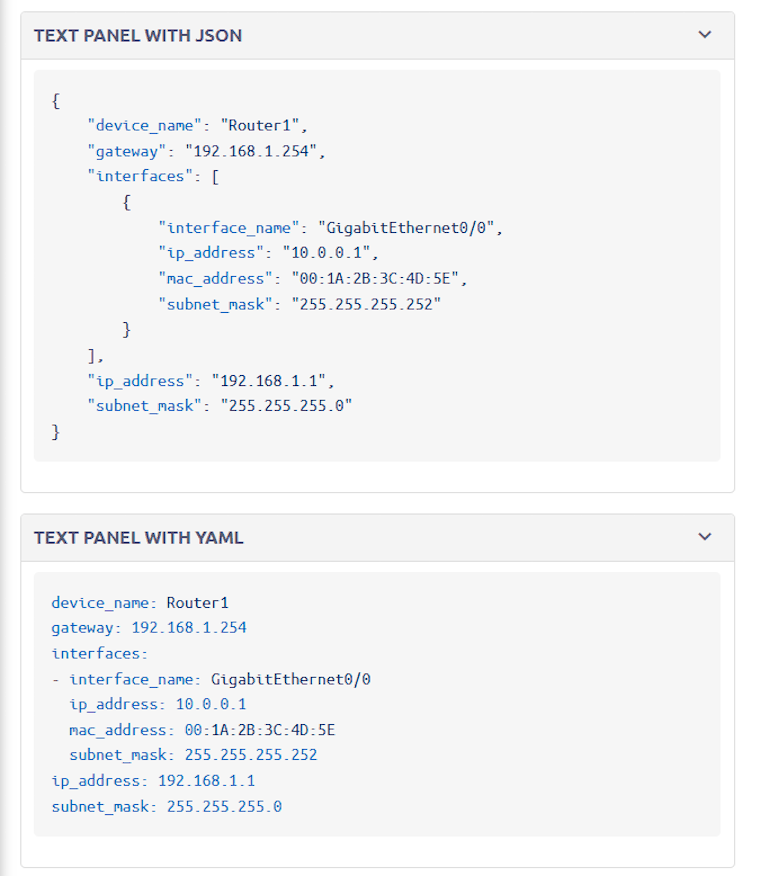This screenshot has height=876, width=760.
Task: Click the JSON "255.255.255.252" subnet mask value
Action: point(365,304)
